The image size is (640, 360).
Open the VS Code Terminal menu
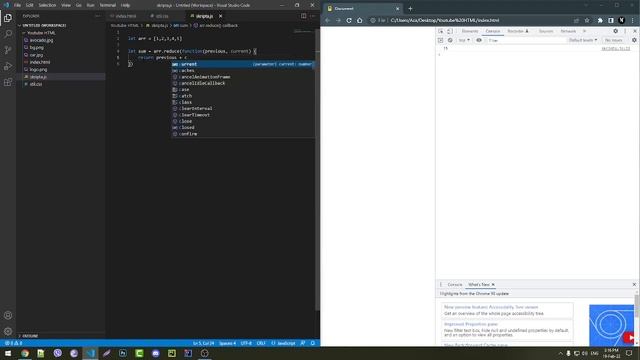point(108,5)
